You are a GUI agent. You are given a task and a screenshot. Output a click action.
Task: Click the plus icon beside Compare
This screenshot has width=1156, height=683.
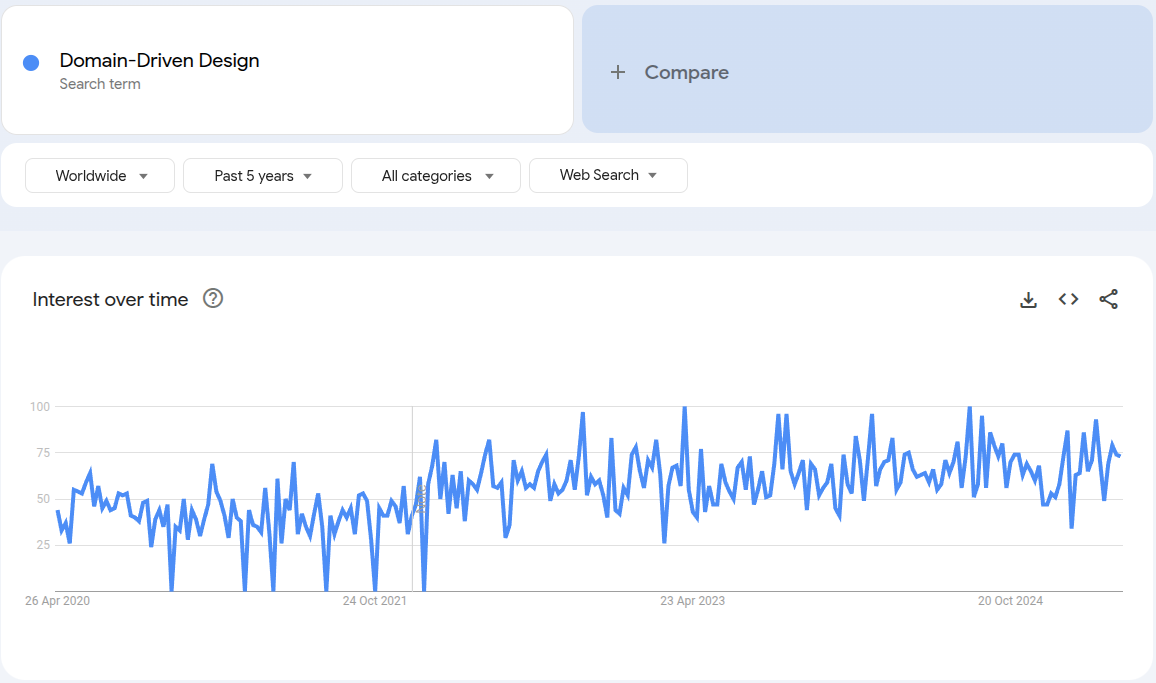[618, 72]
